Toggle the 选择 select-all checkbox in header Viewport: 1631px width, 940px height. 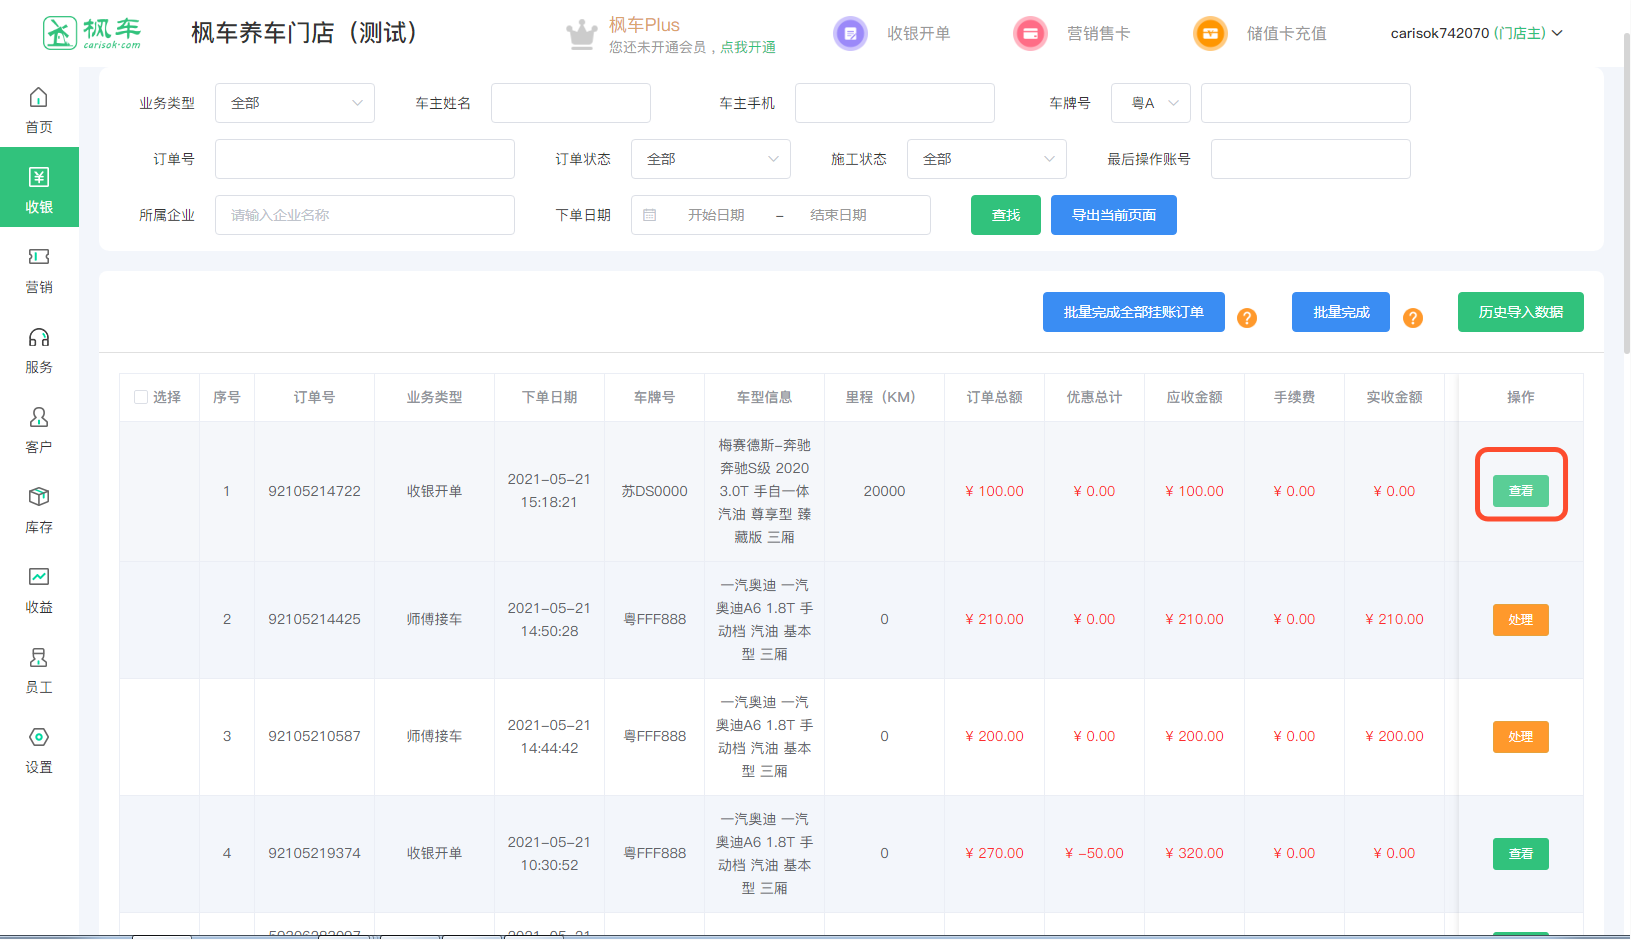pos(141,397)
